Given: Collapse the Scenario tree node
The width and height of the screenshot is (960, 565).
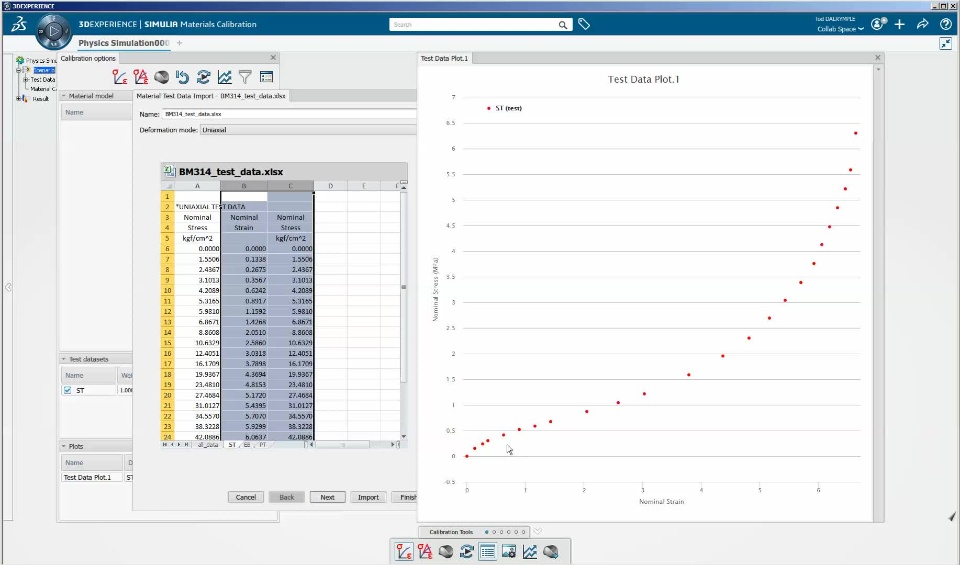Looking at the screenshot, I should (x=19, y=70).
